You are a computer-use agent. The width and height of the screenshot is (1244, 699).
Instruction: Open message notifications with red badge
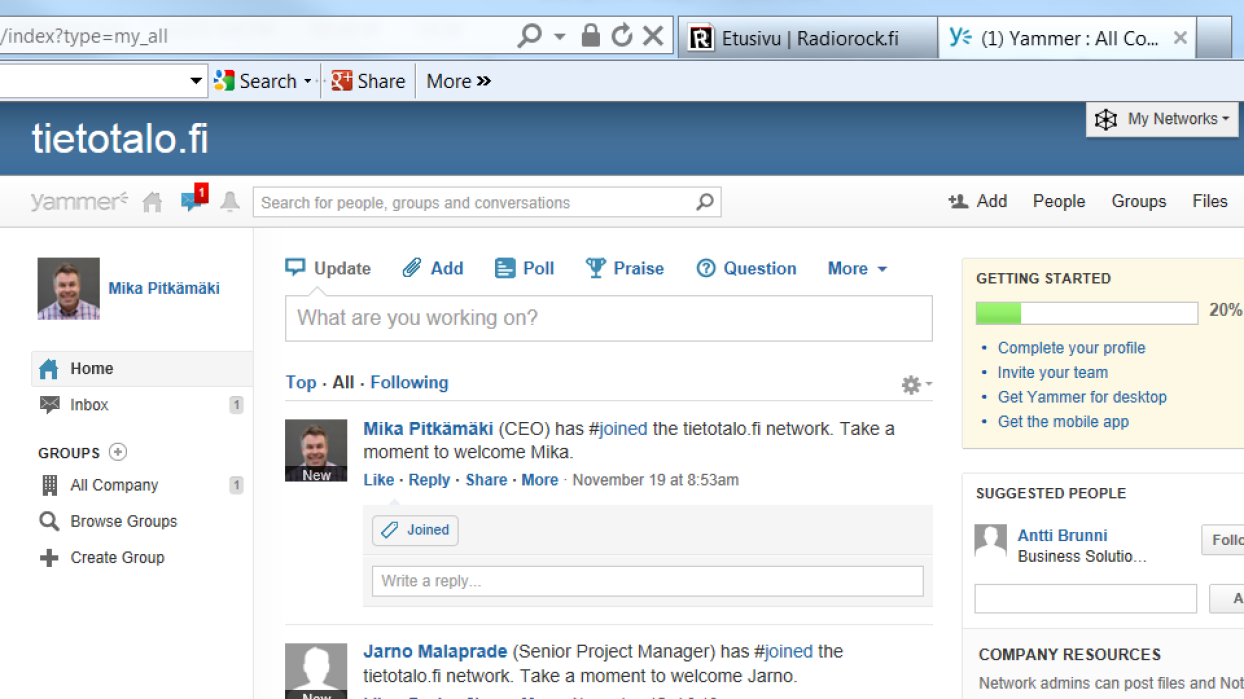tap(193, 200)
